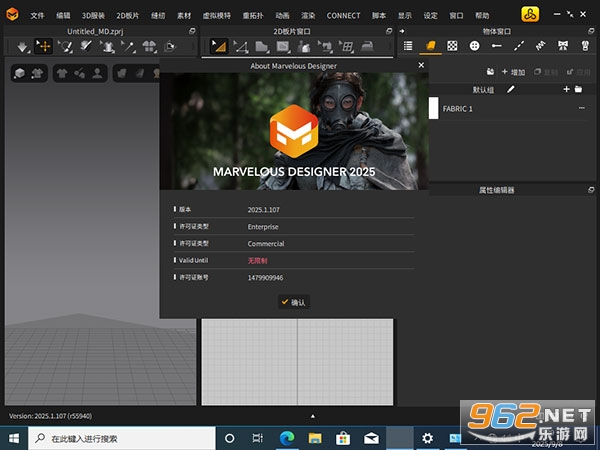
Task: Open the Topstitch dashed-line tab
Action: coord(518,46)
